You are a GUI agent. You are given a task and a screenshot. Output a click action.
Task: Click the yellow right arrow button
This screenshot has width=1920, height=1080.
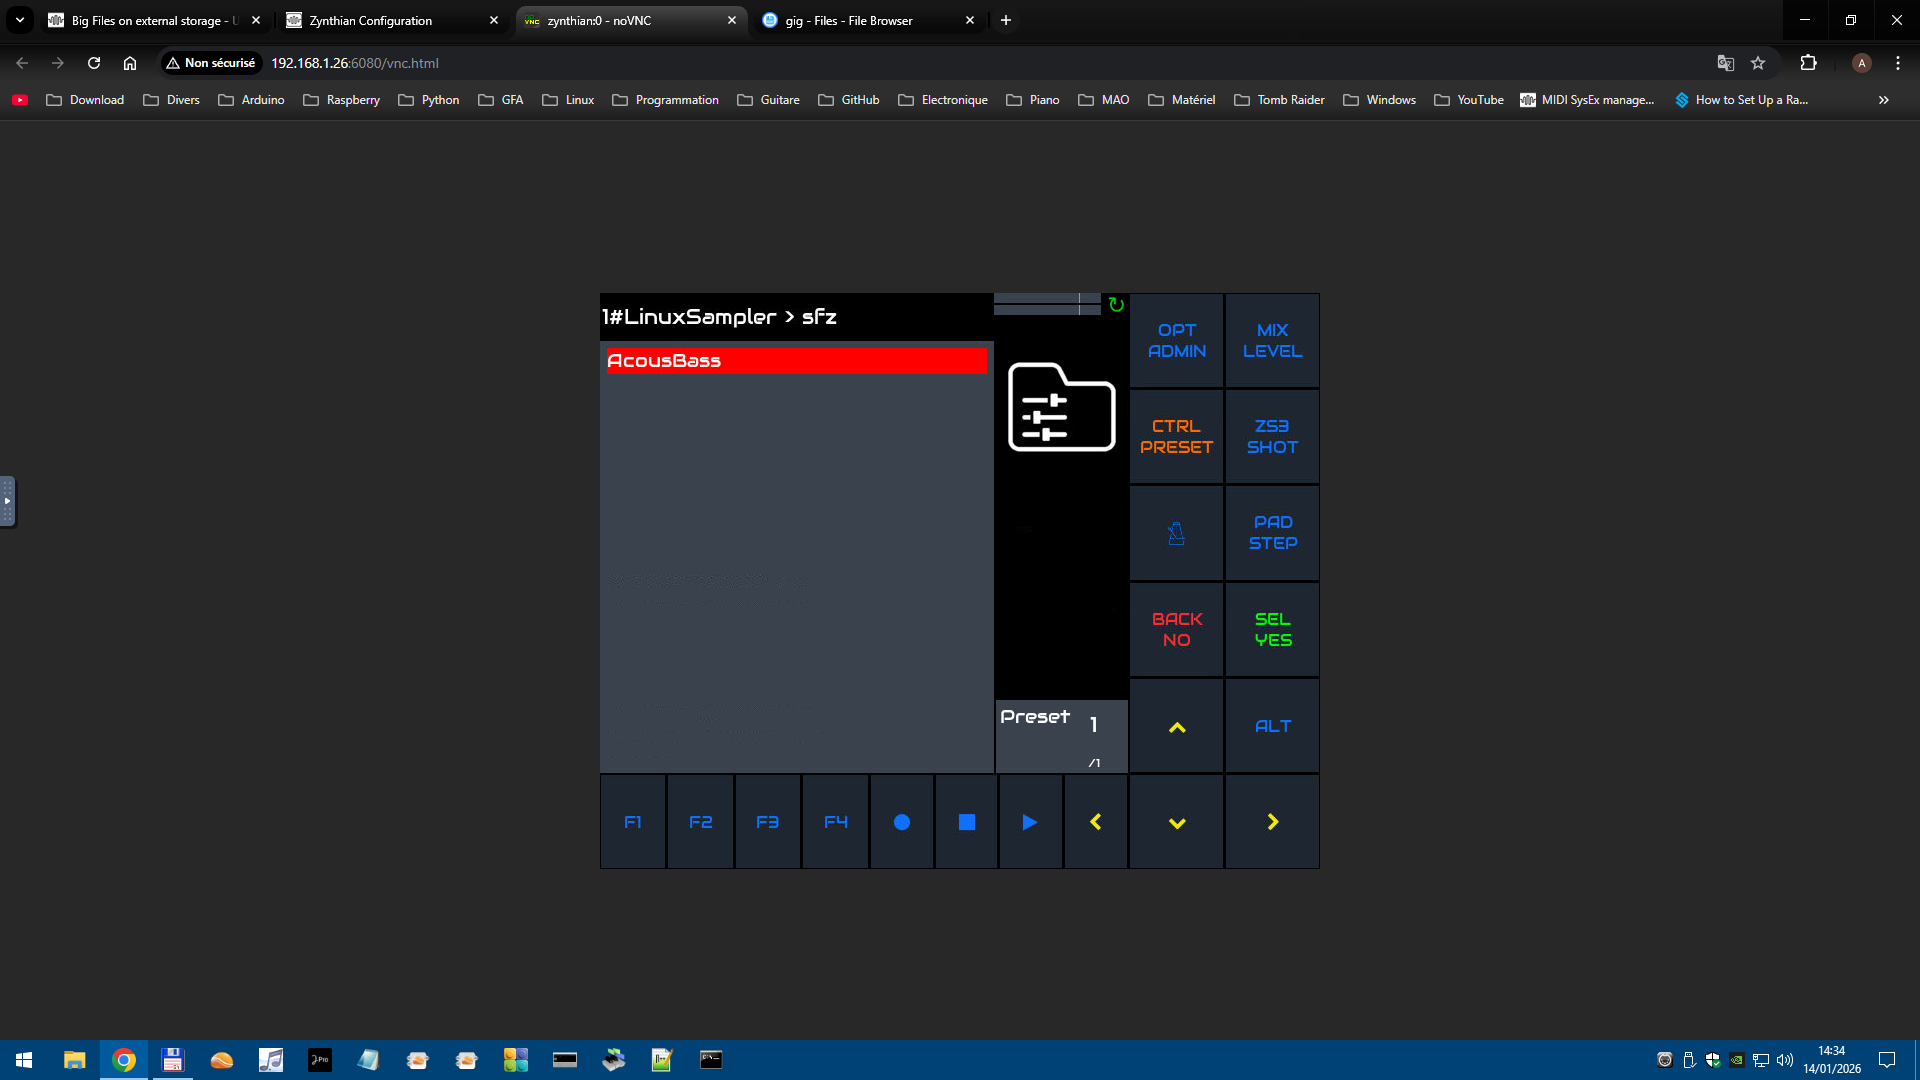[x=1272, y=822]
